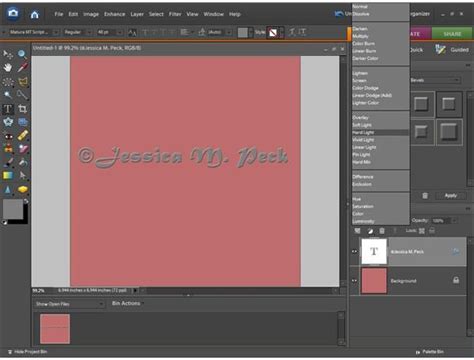Open the text color dropdown arrow
The image size is (474, 360).
coord(251,32)
